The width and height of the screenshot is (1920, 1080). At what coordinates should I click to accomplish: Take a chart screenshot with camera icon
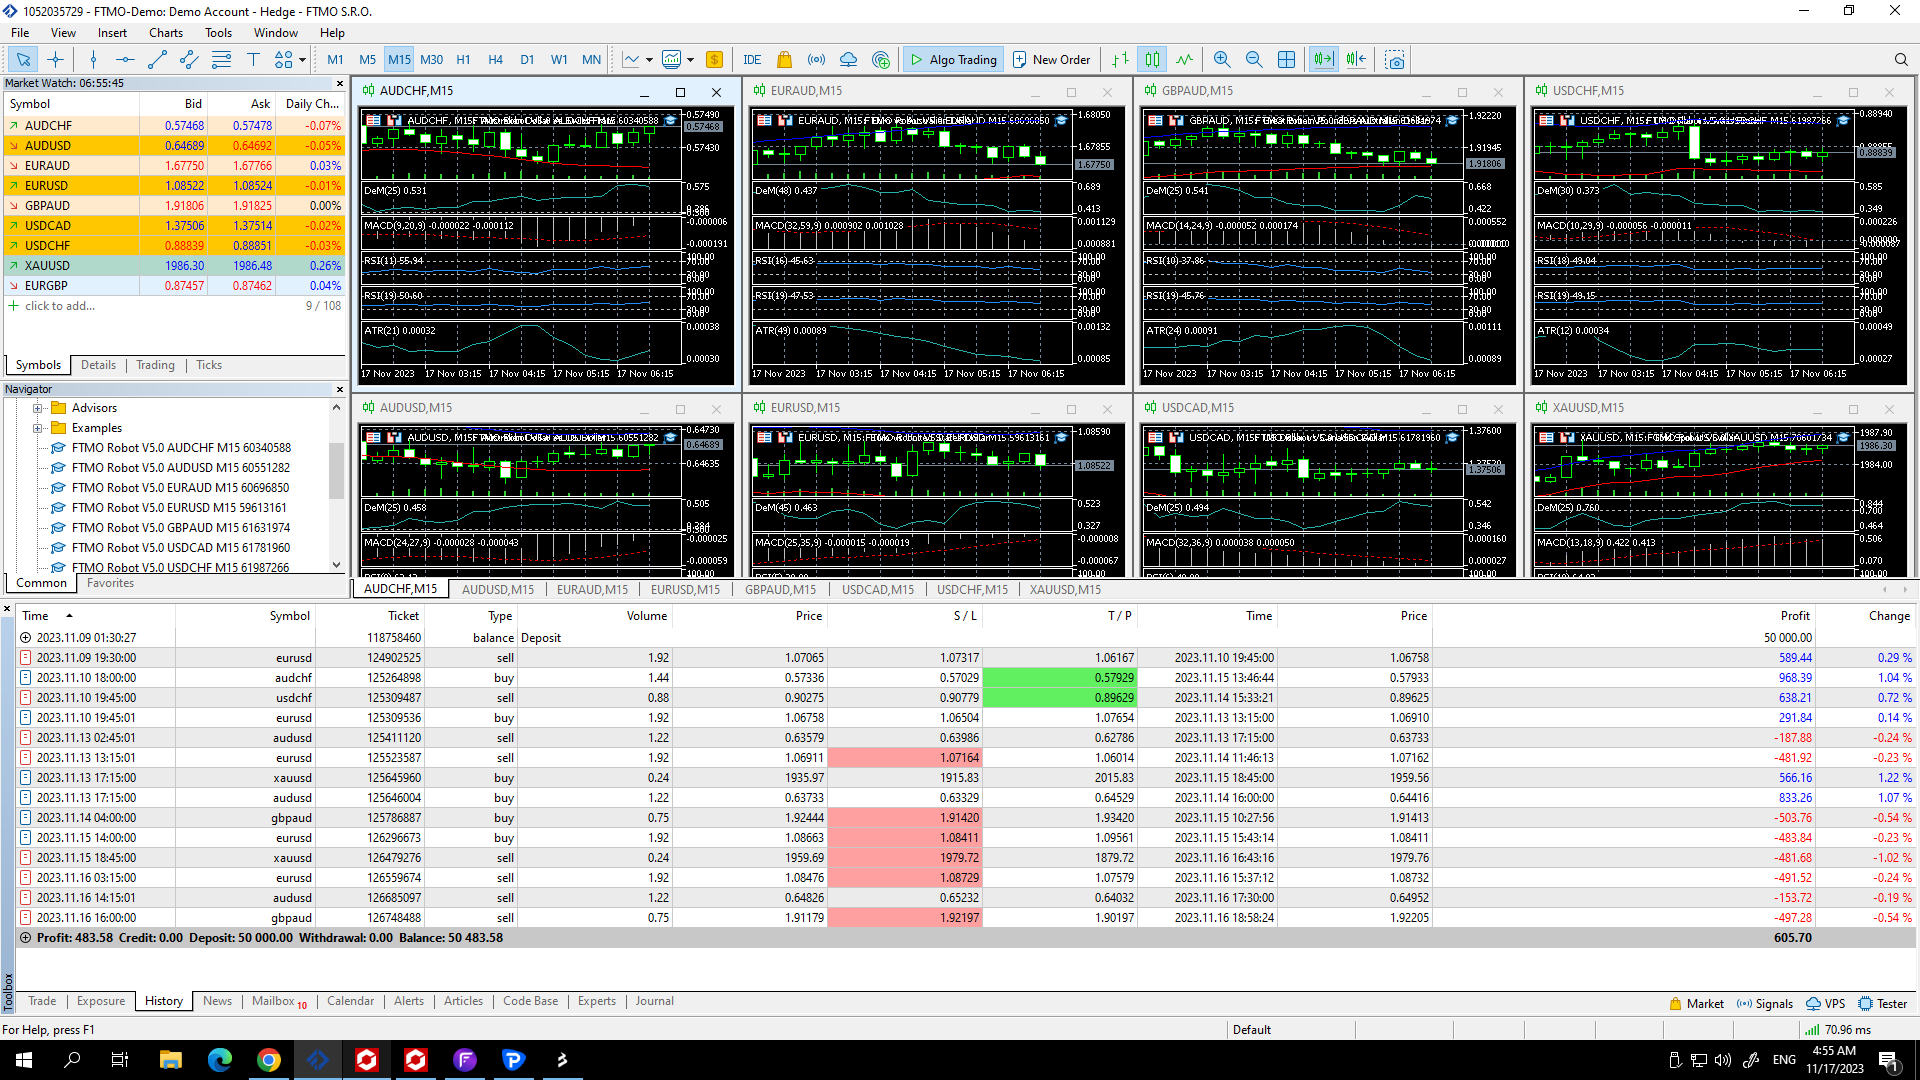click(1395, 60)
